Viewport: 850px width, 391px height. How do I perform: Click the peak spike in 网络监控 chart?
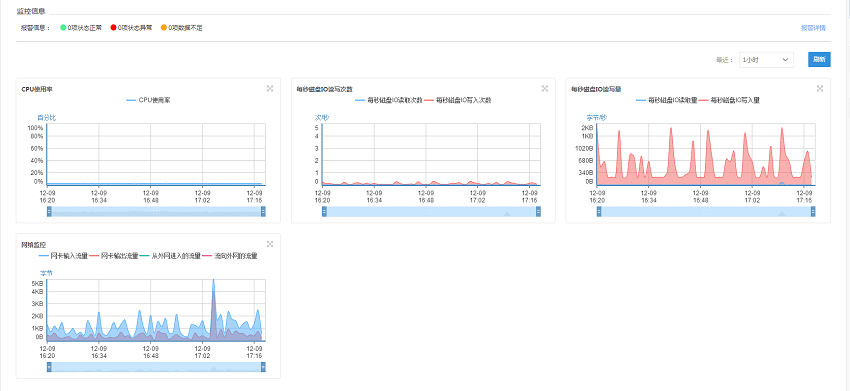click(214, 280)
